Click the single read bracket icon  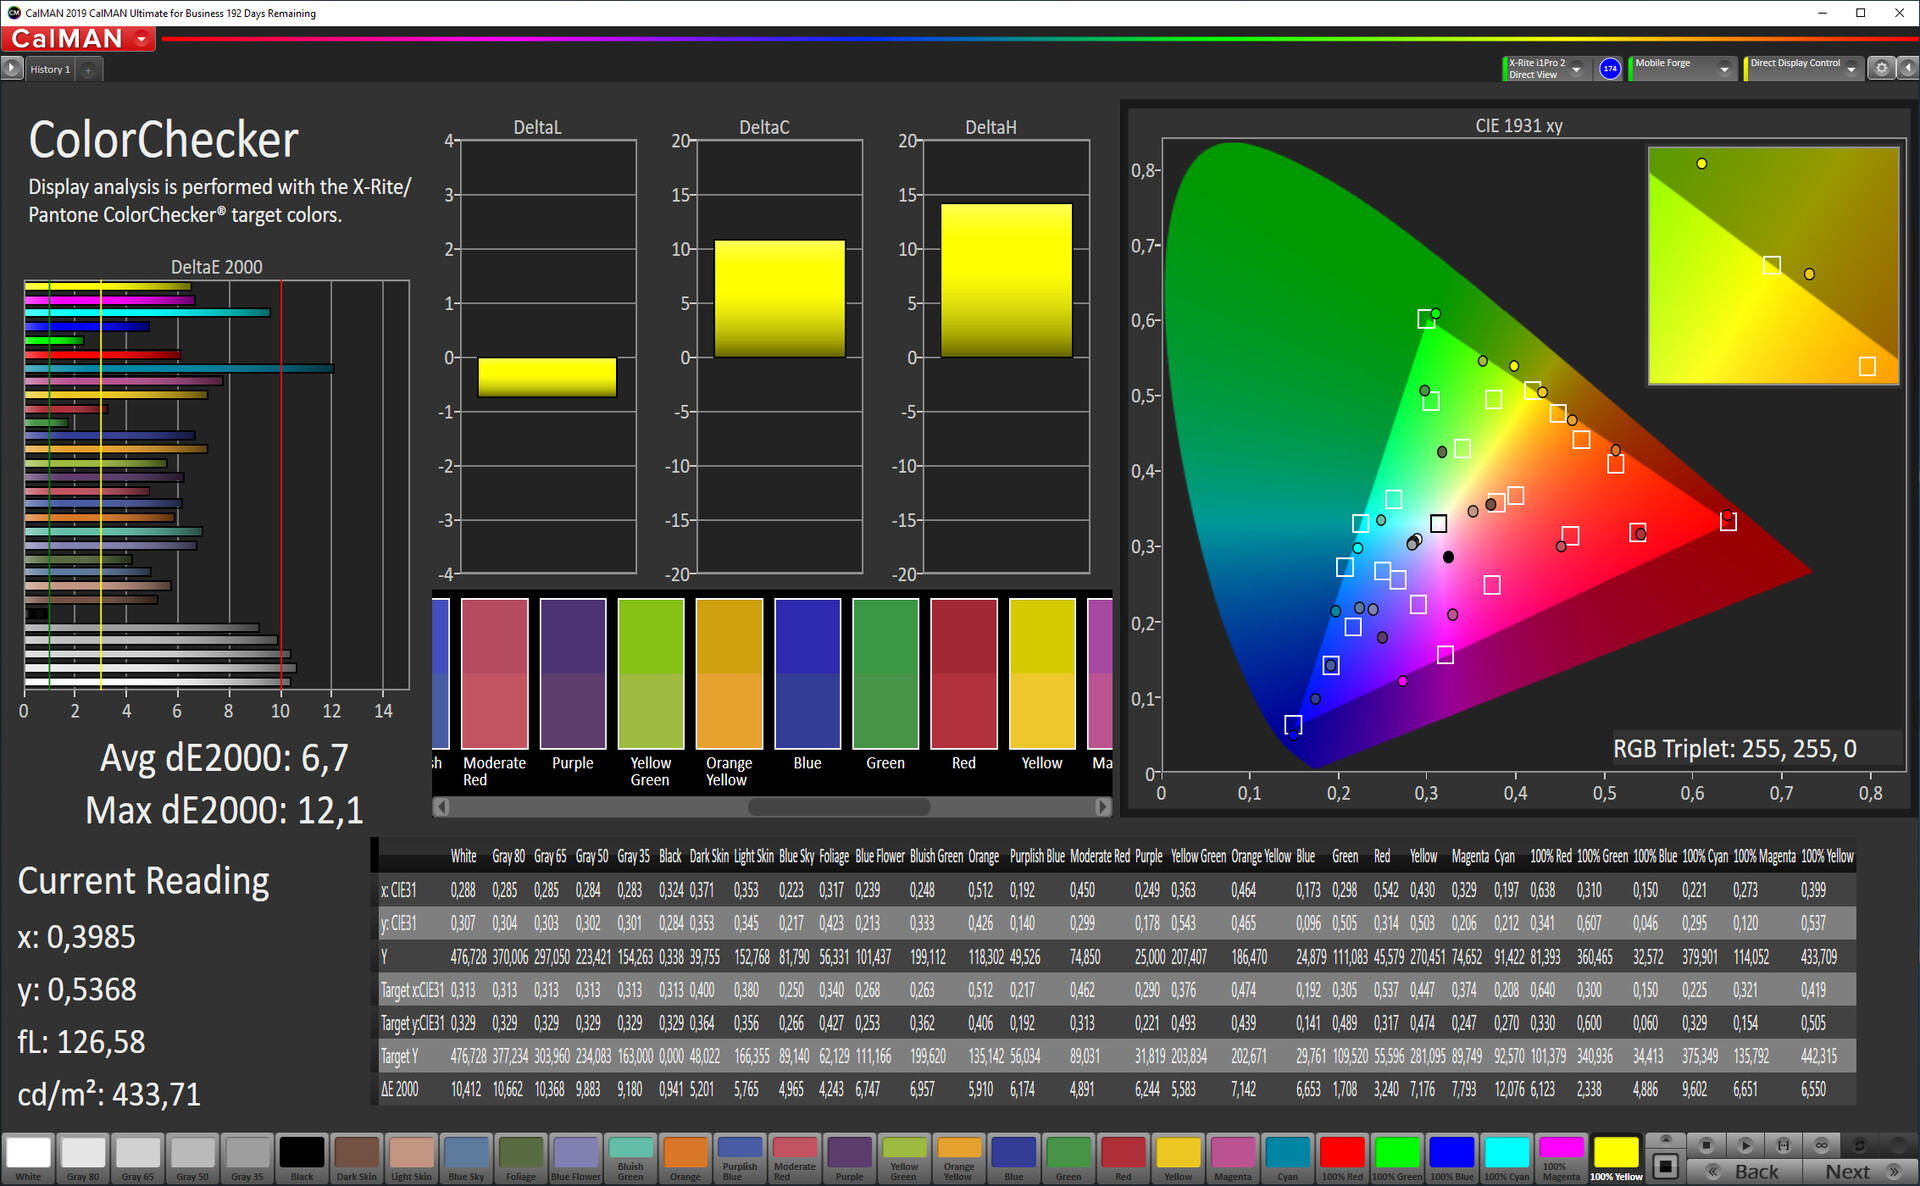tap(1783, 1145)
